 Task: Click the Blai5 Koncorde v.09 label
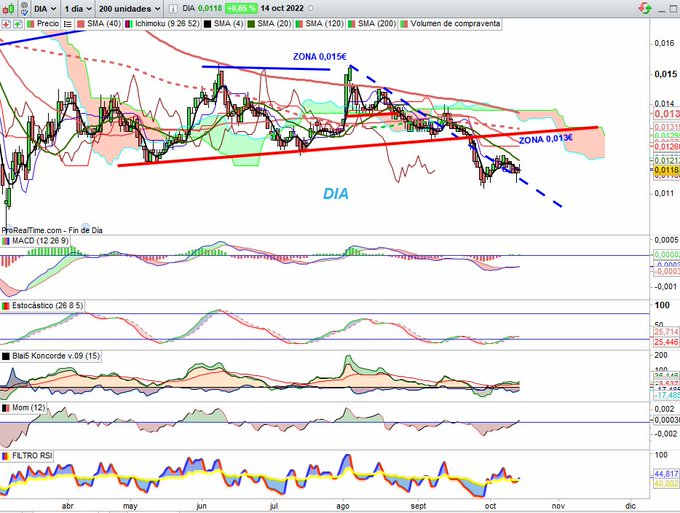pos(56,356)
